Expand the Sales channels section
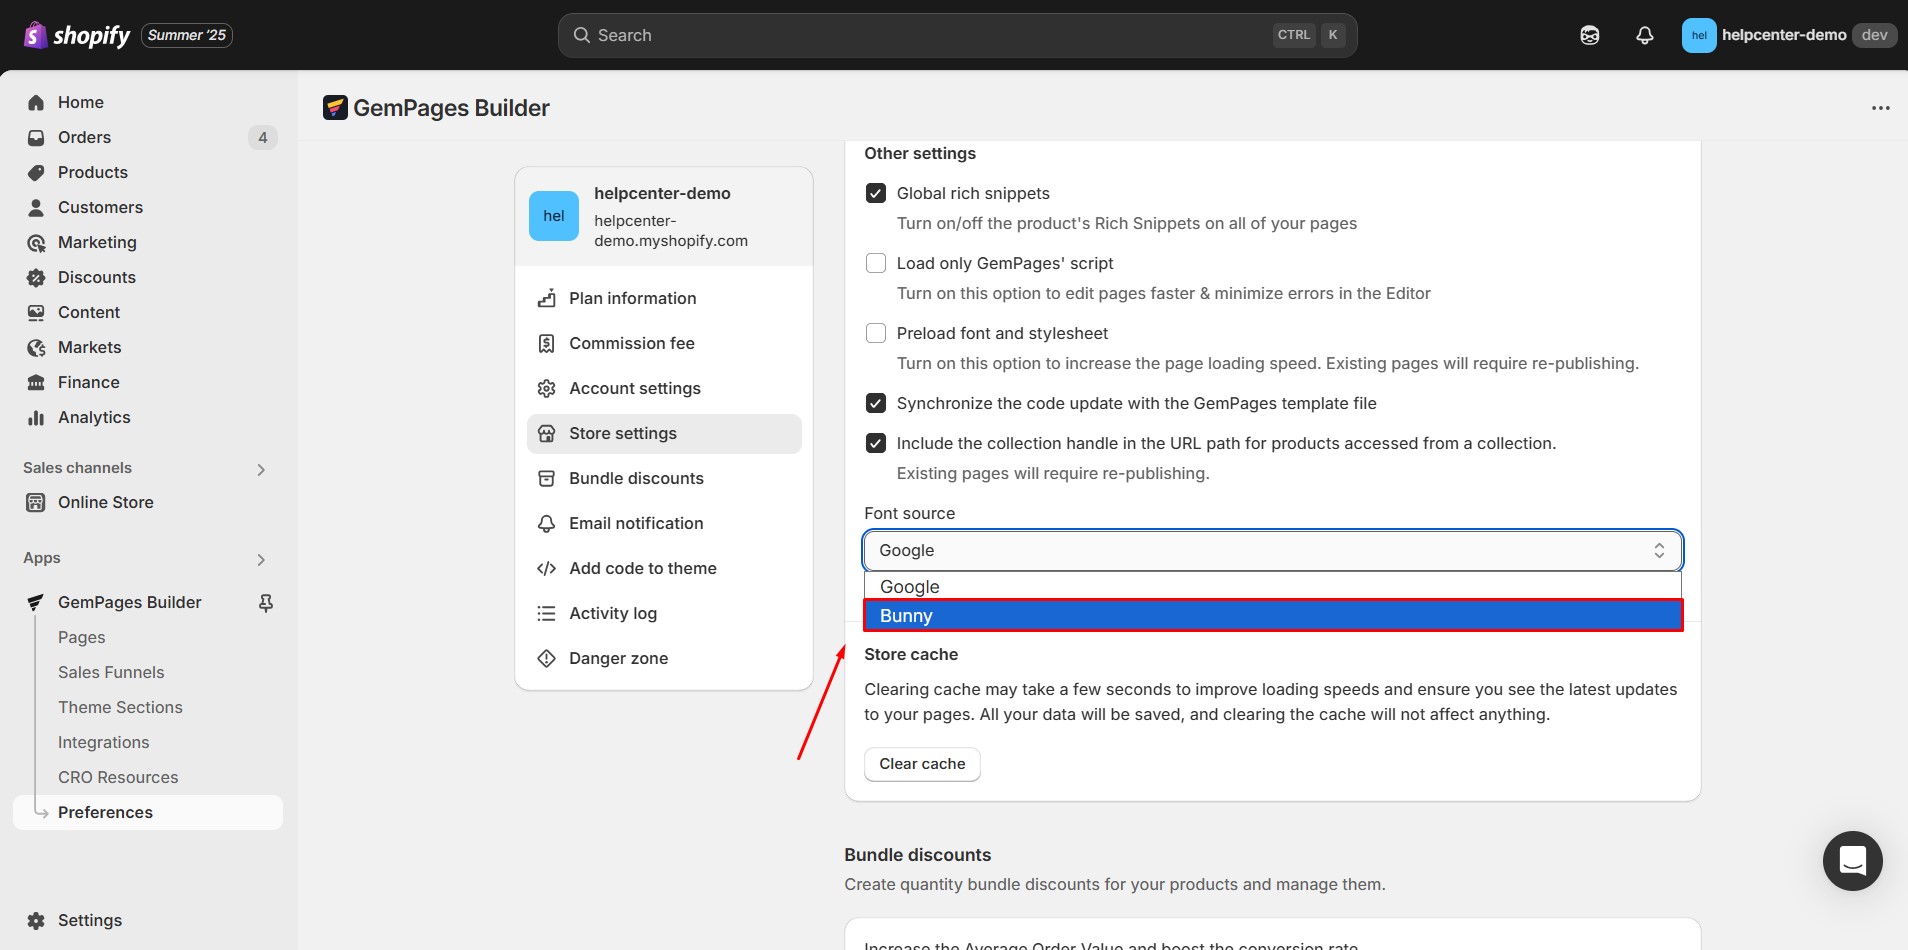Image resolution: width=1908 pixels, height=950 pixels. 261,469
